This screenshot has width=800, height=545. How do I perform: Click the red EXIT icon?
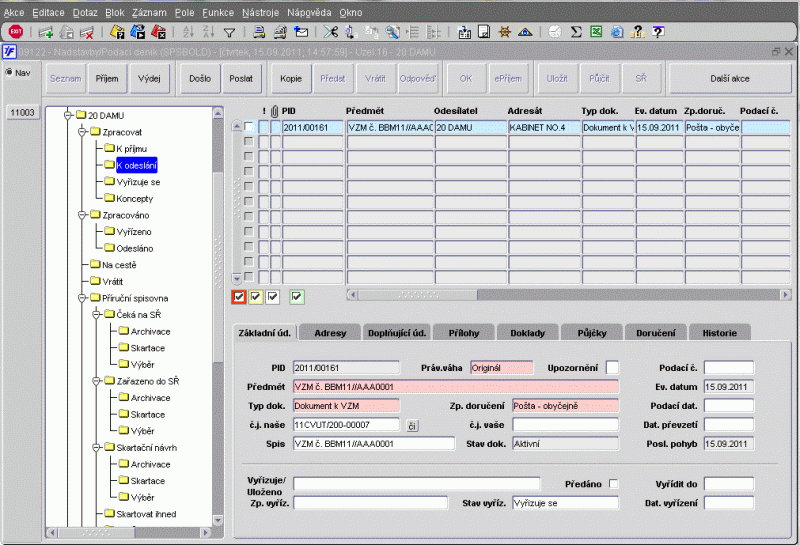(x=16, y=32)
